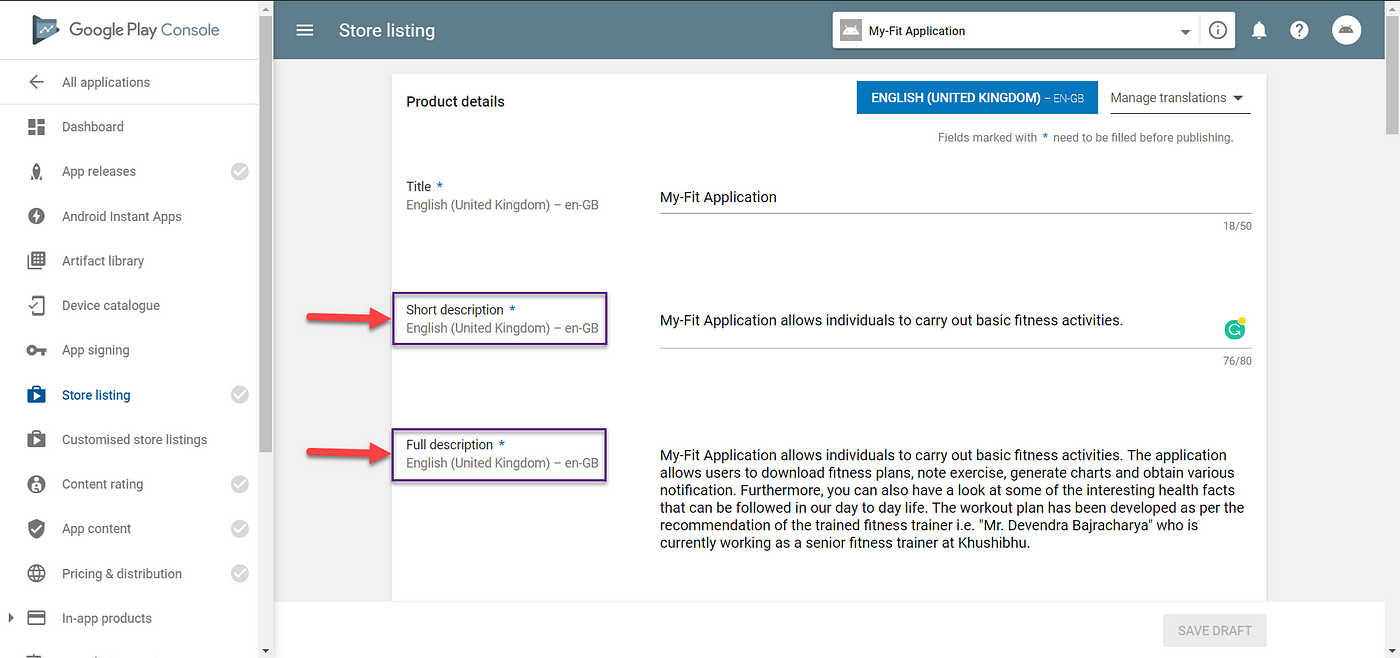Click the Store listing page title
1400x658 pixels.
pos(387,30)
